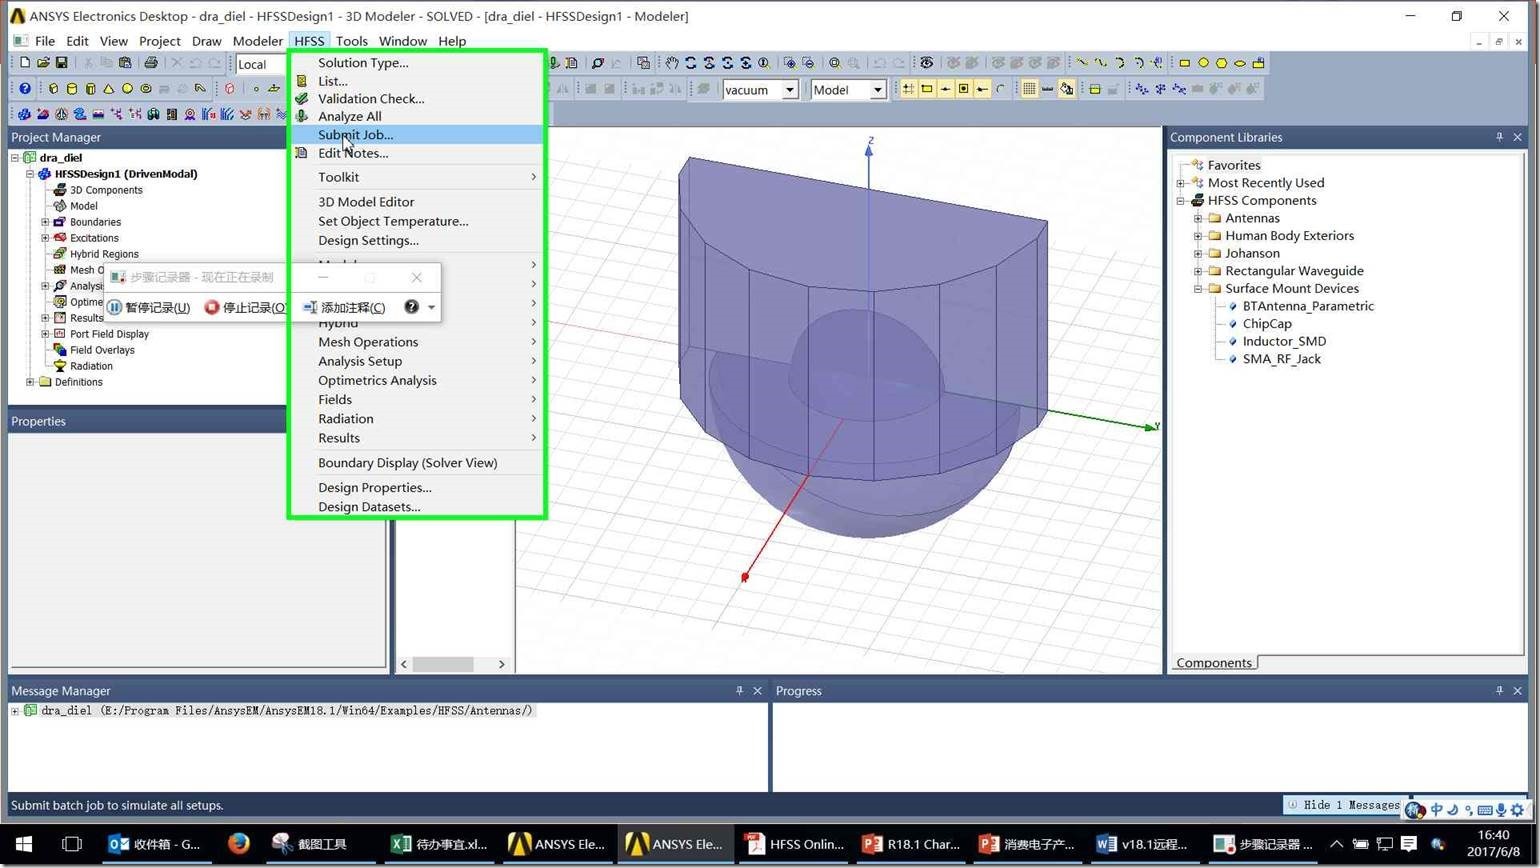
Task: Click the blue Help question mark icon
Action: click(25, 89)
